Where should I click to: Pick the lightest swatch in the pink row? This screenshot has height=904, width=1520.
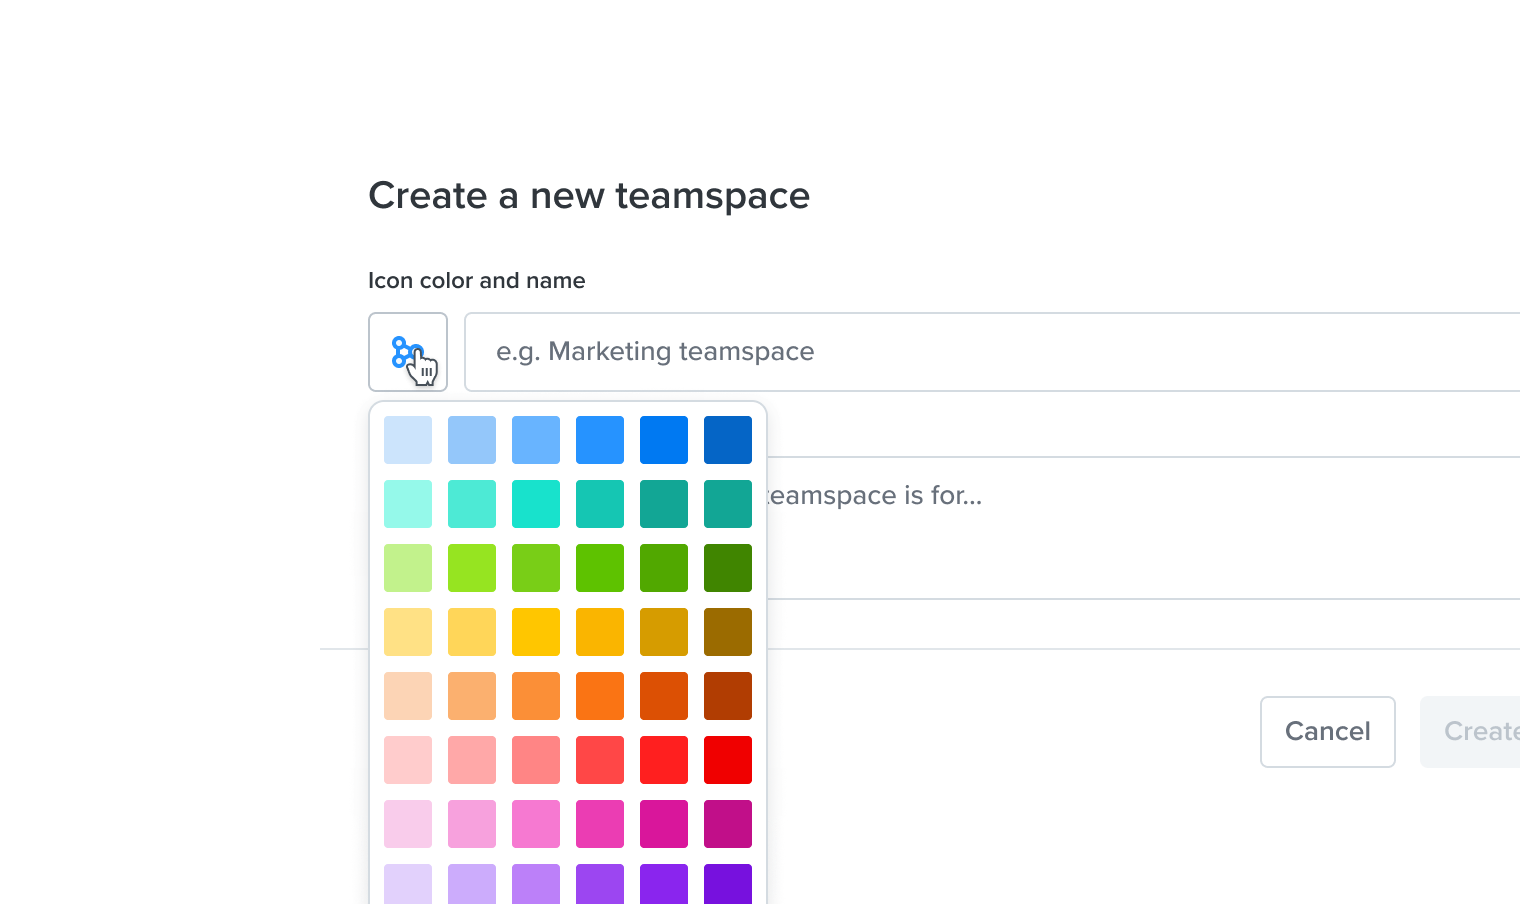coord(408,824)
